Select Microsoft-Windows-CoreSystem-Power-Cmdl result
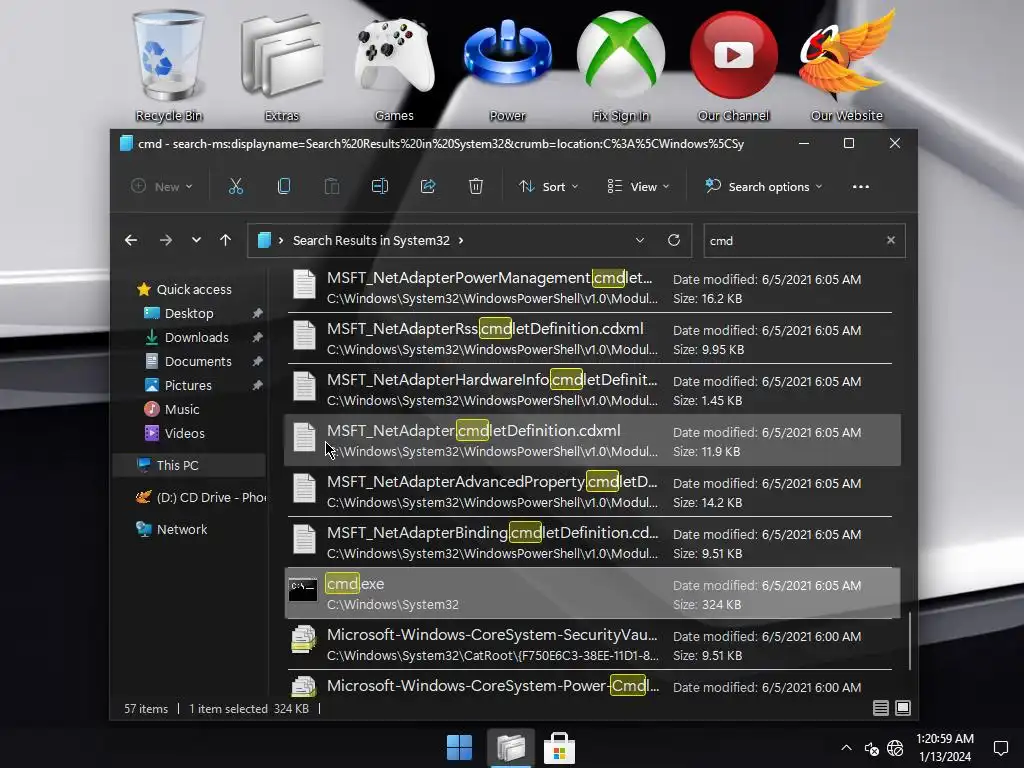 (592, 684)
